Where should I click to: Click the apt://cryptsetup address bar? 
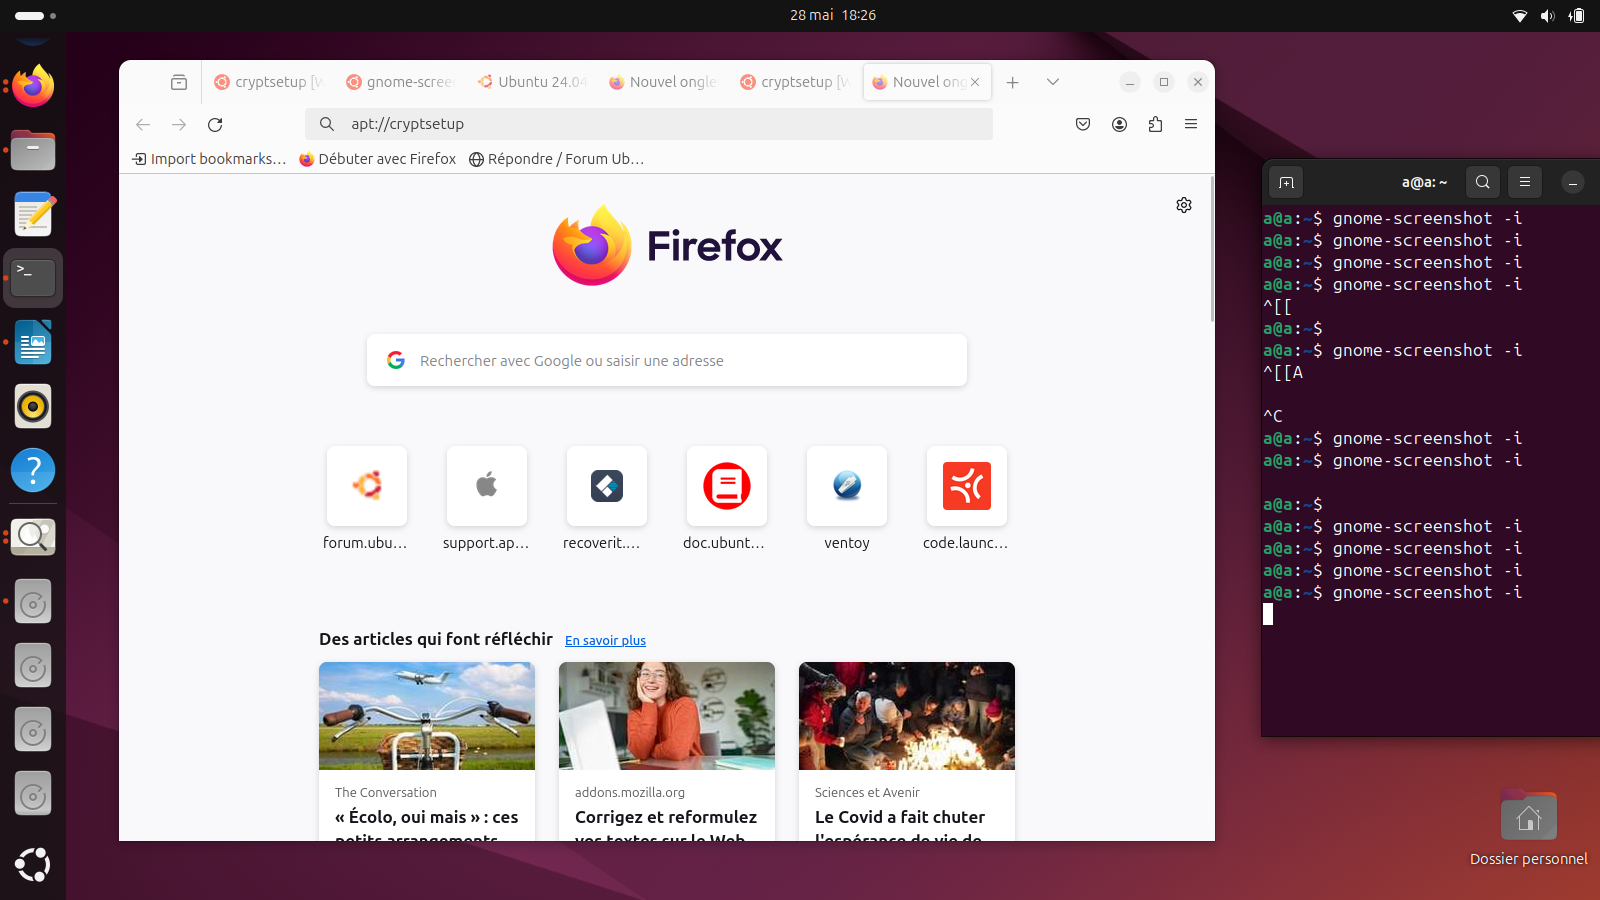click(649, 124)
